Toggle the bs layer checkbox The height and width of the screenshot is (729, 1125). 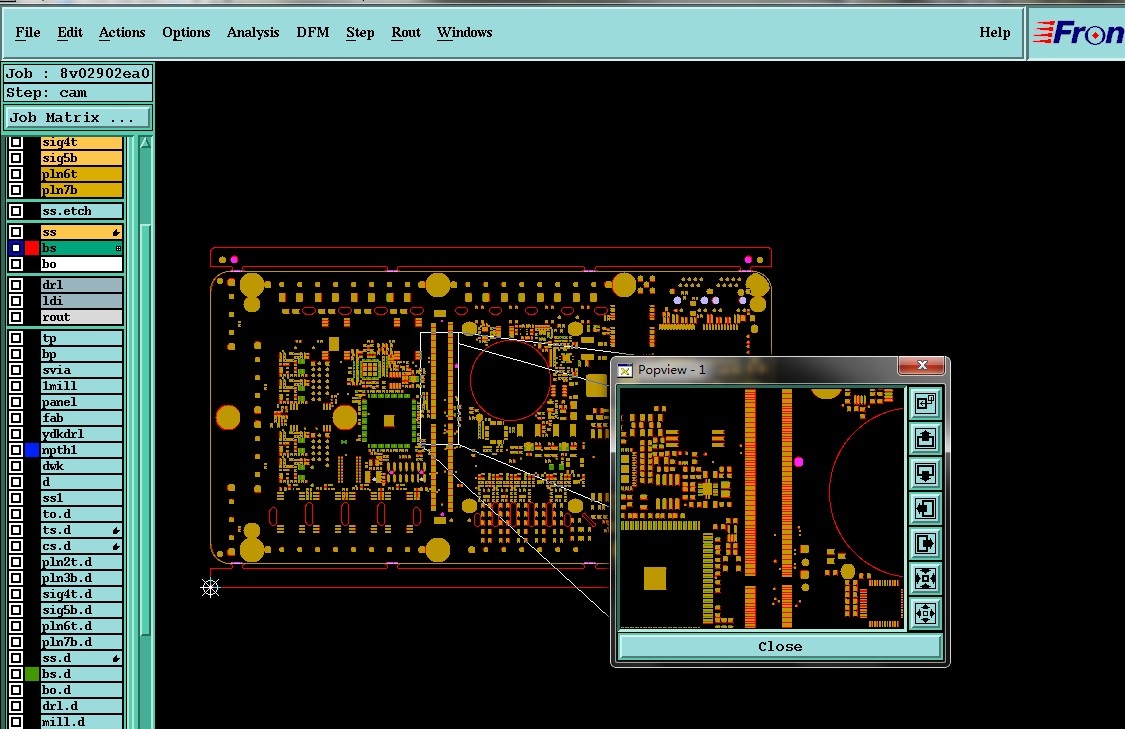point(16,248)
